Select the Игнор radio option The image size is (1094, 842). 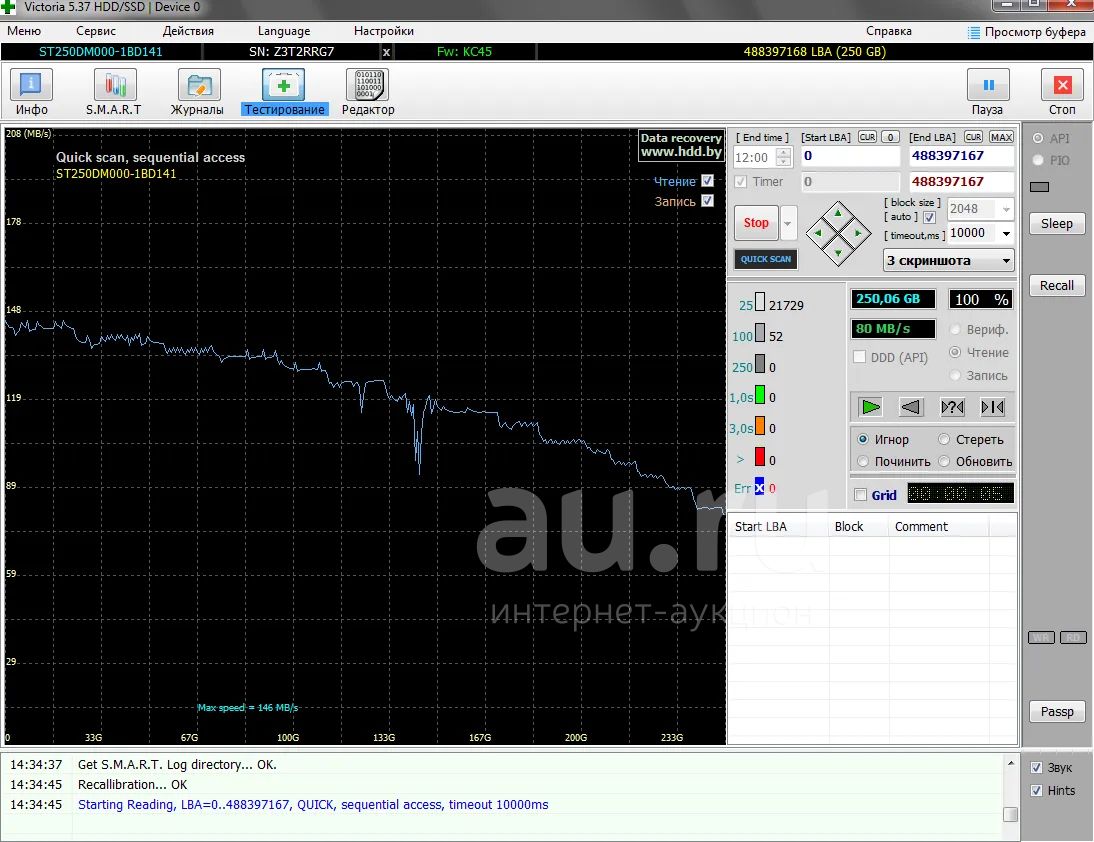863,439
